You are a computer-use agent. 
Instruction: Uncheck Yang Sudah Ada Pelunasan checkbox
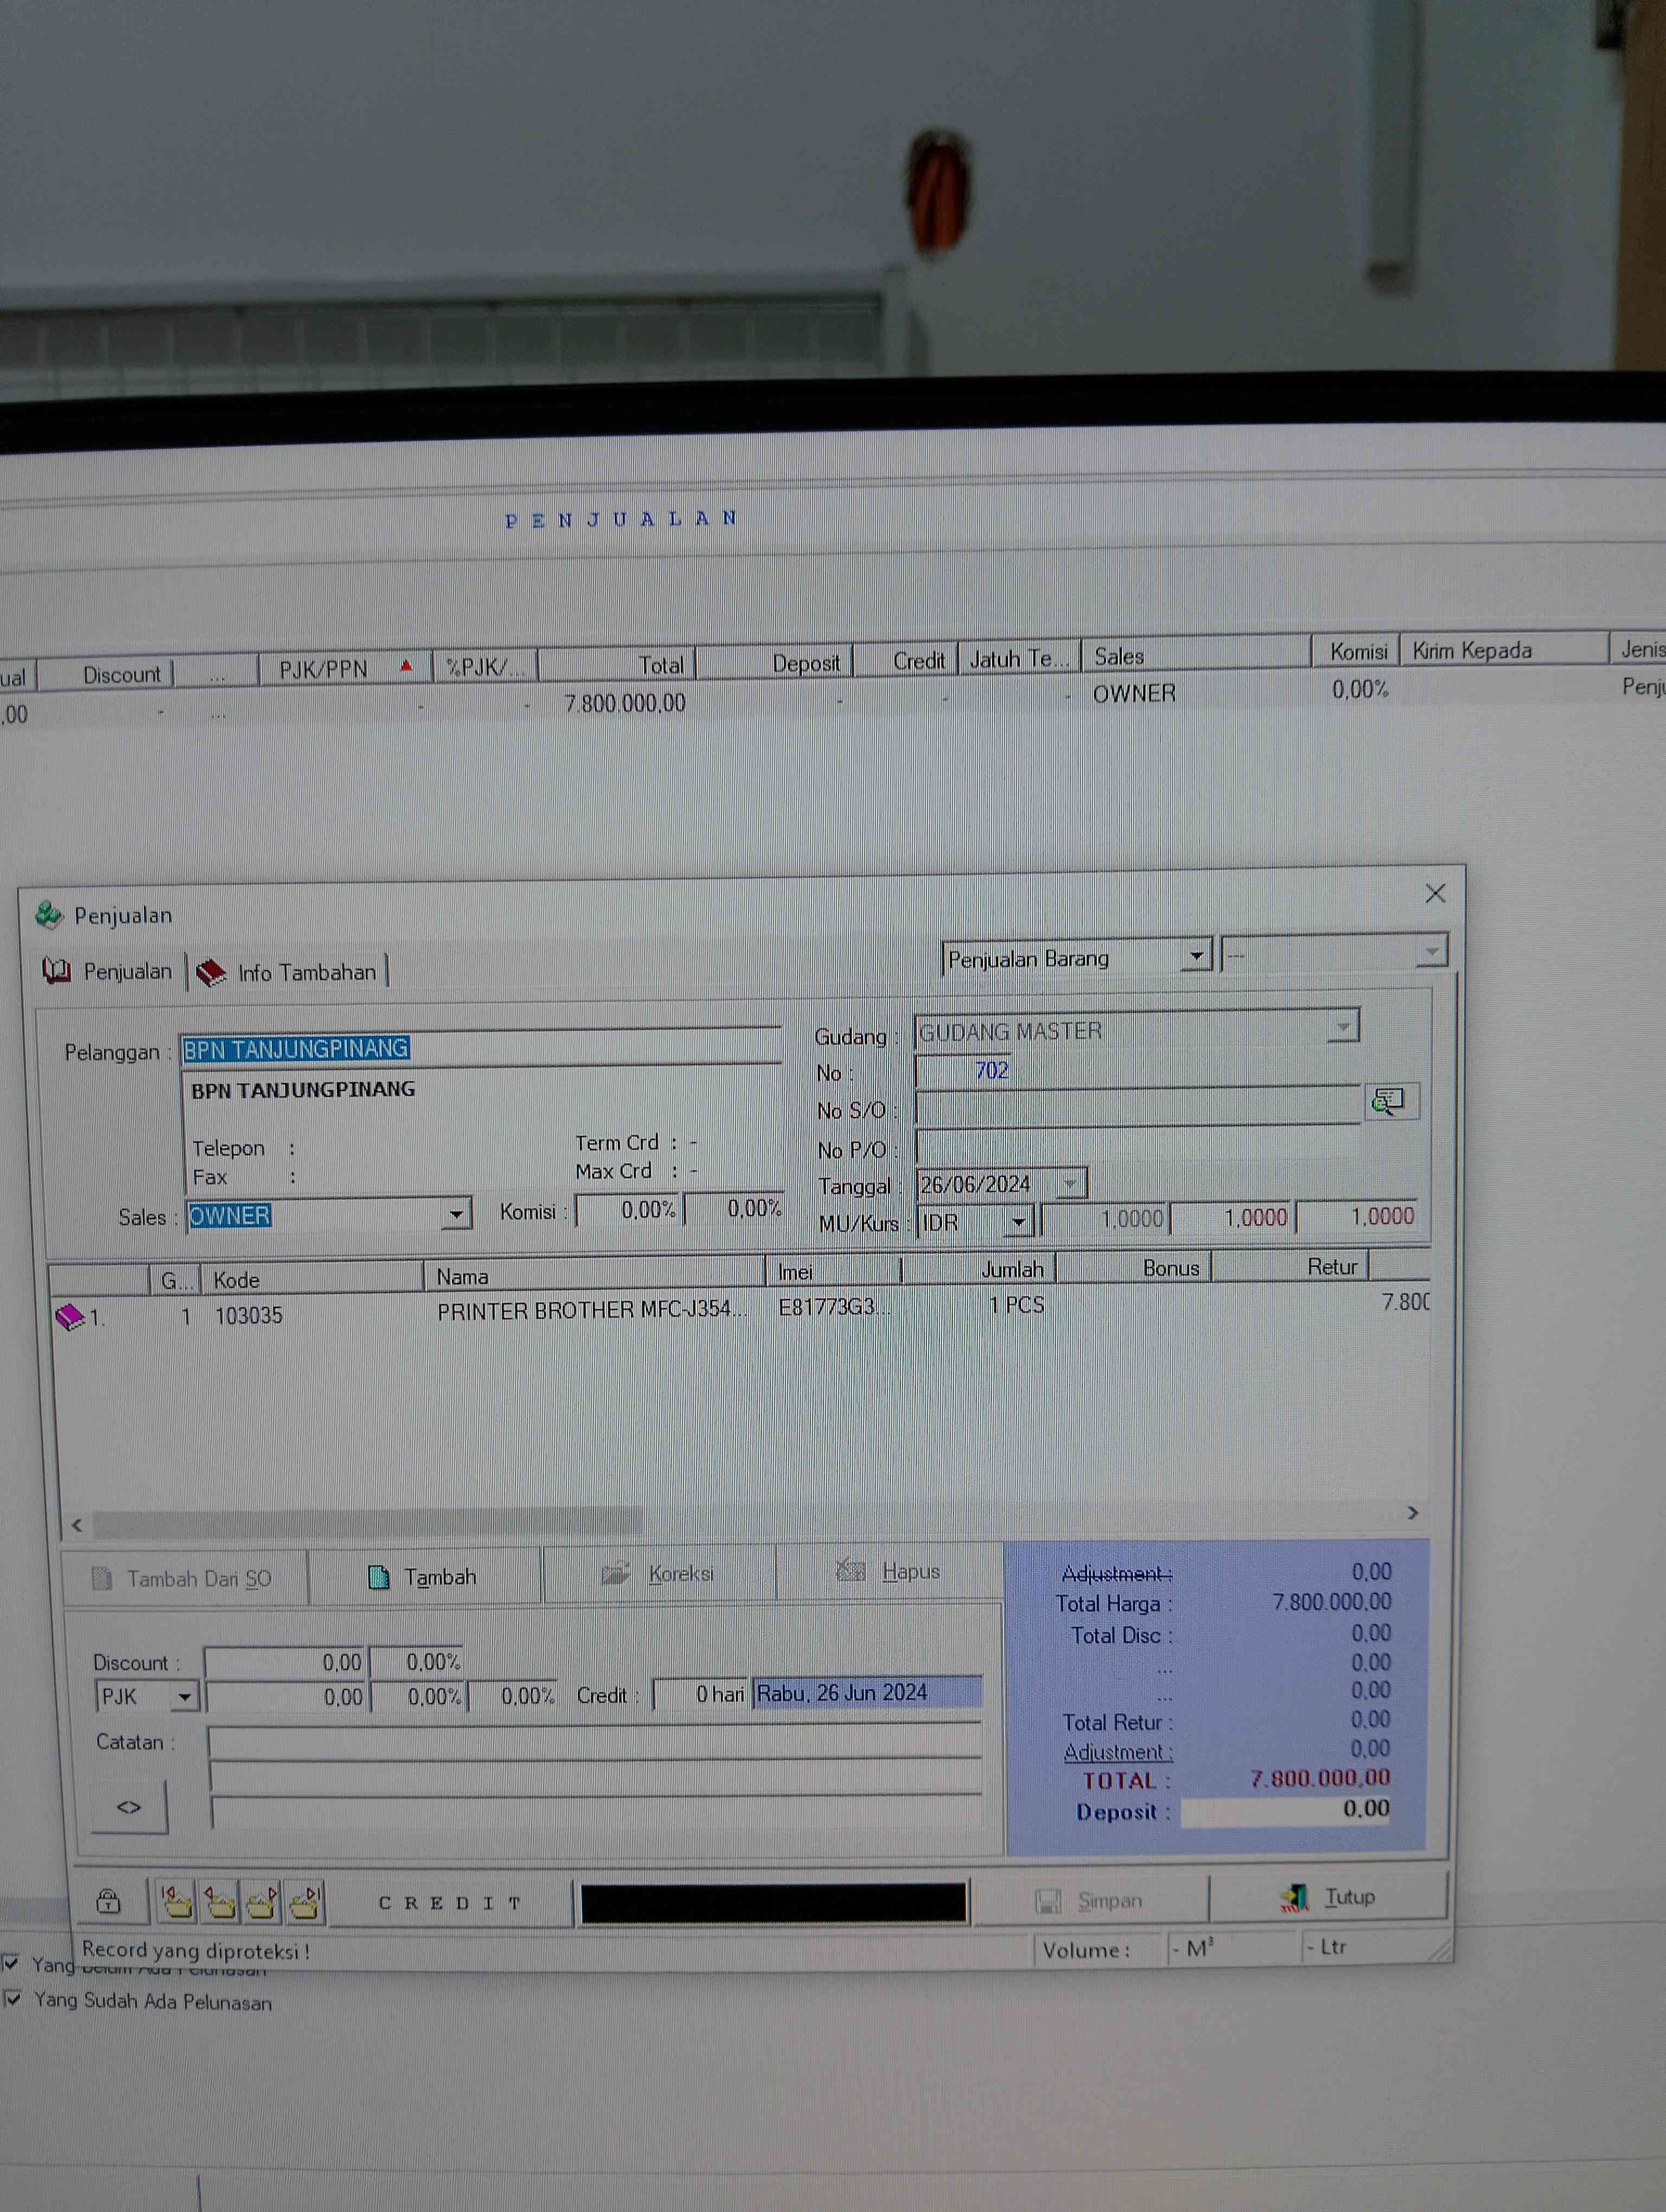tap(13, 1999)
